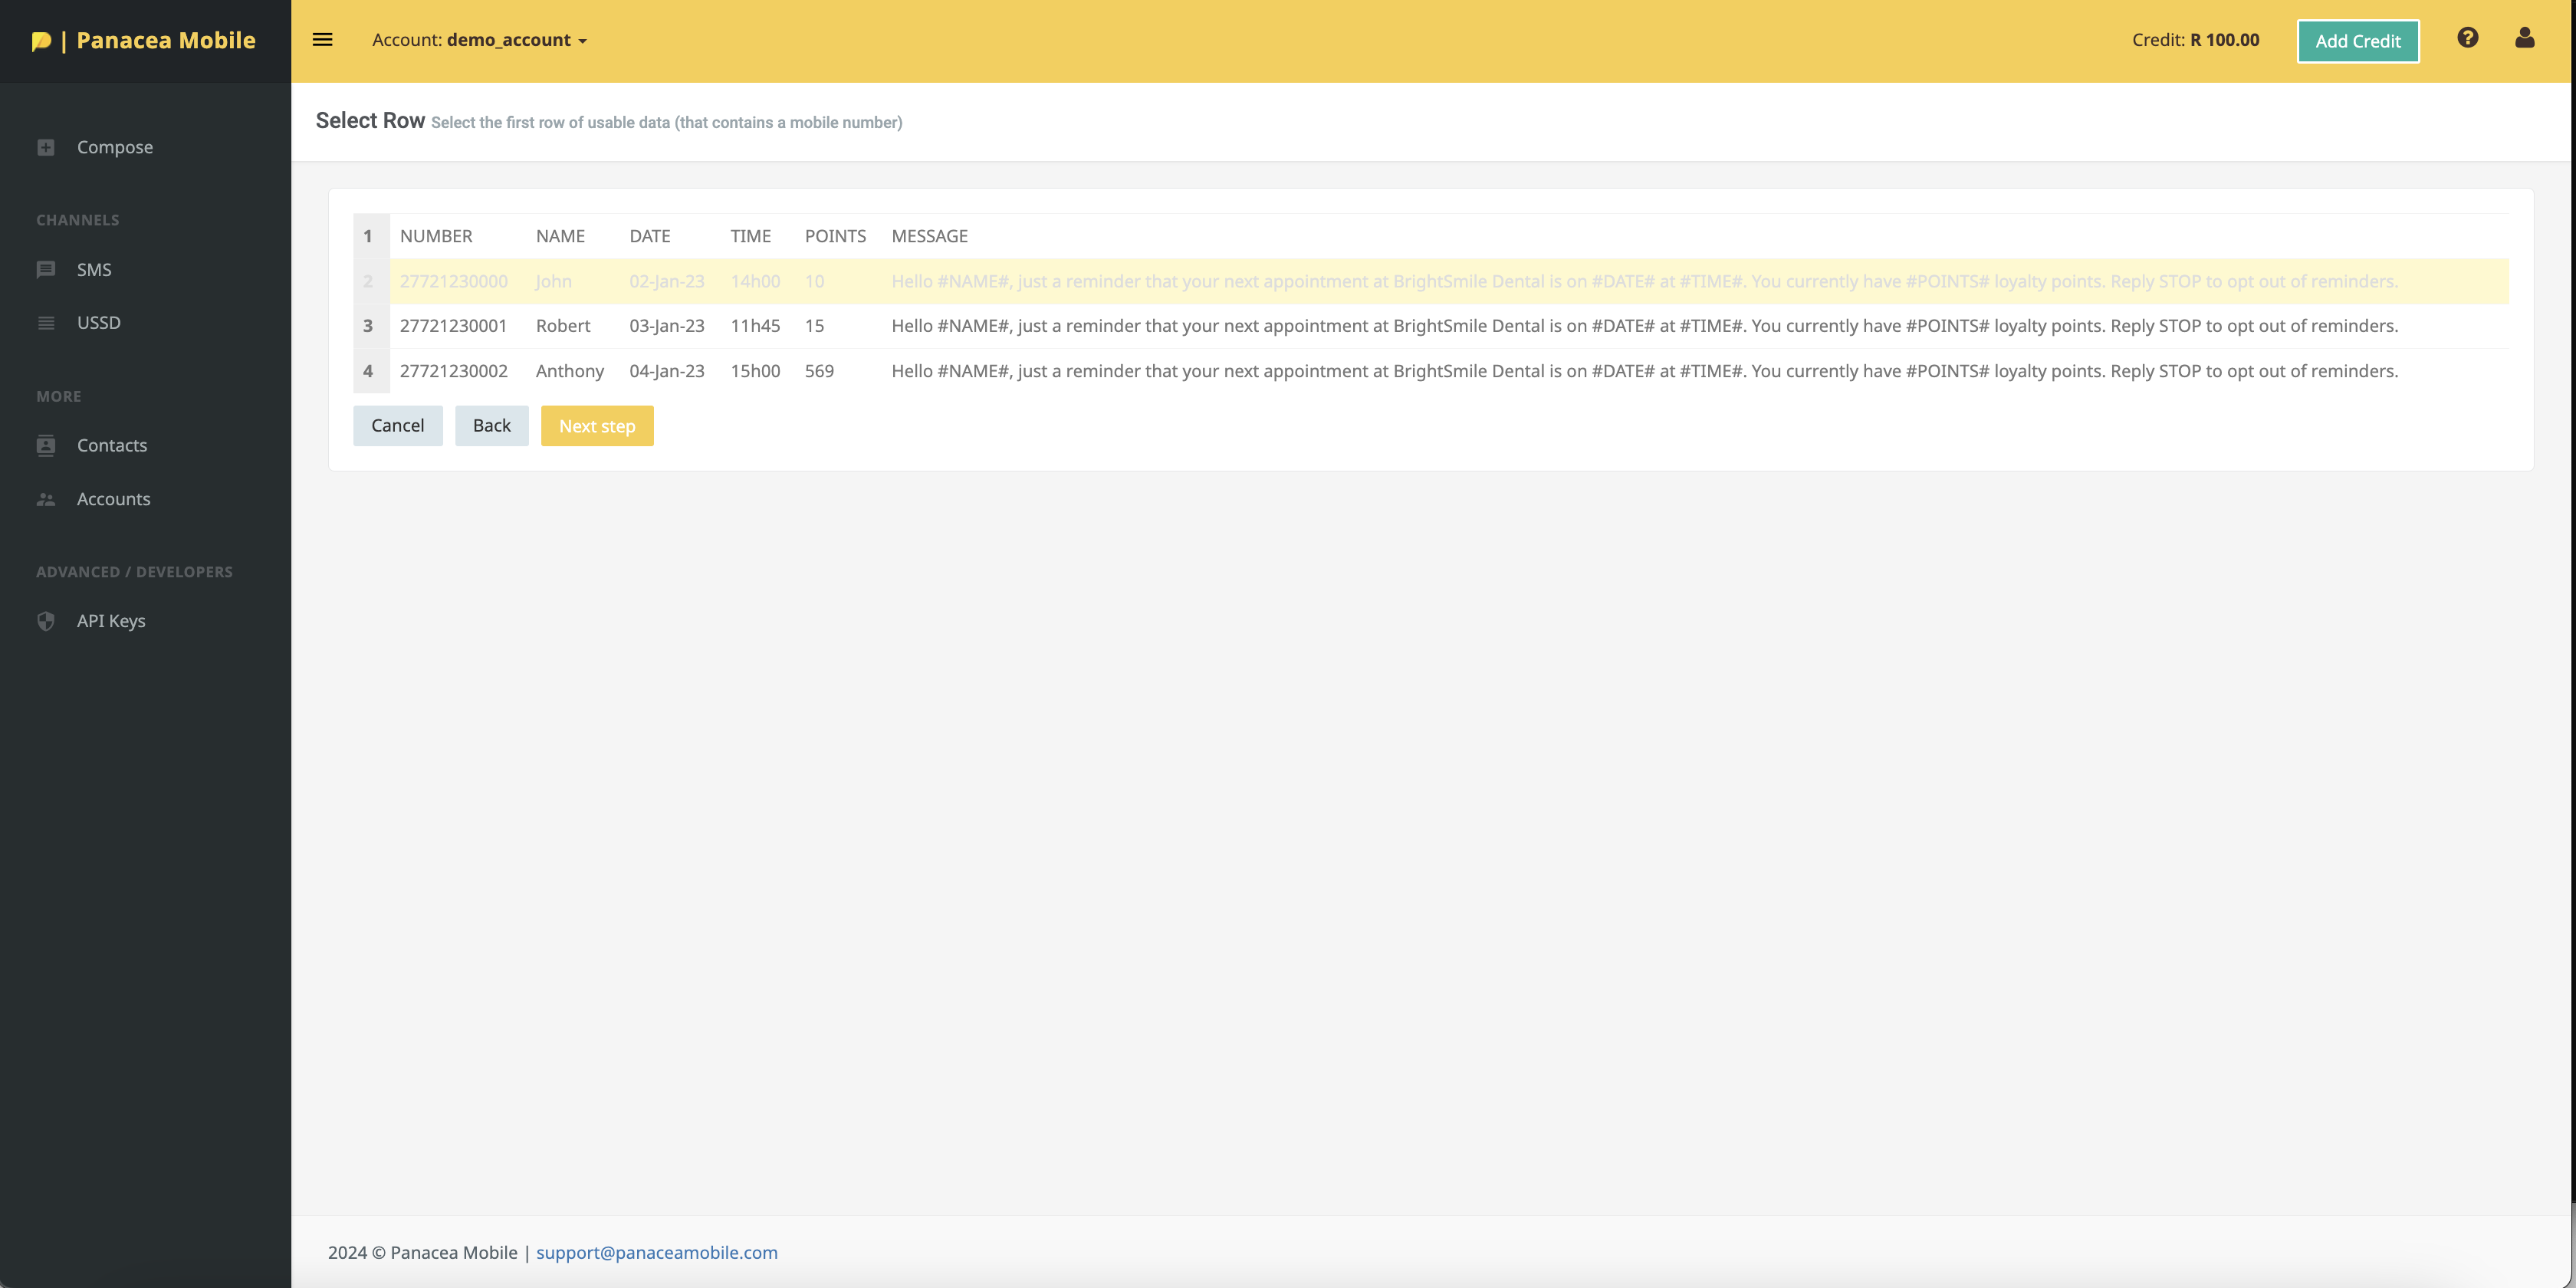This screenshot has height=1288, width=2576.
Task: Select row 4 with Anthony
Action: 569,371
